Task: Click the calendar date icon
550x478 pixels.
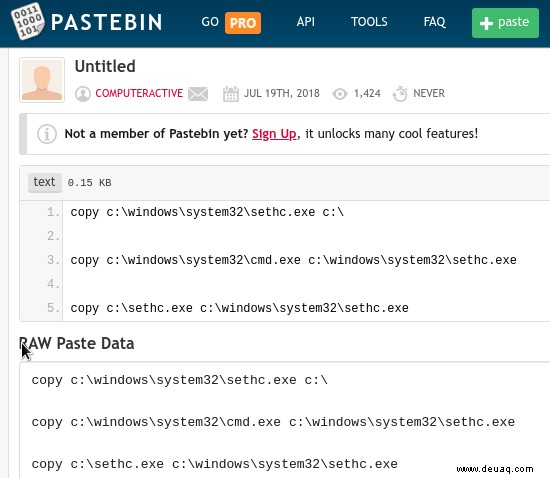Action: pos(231,94)
